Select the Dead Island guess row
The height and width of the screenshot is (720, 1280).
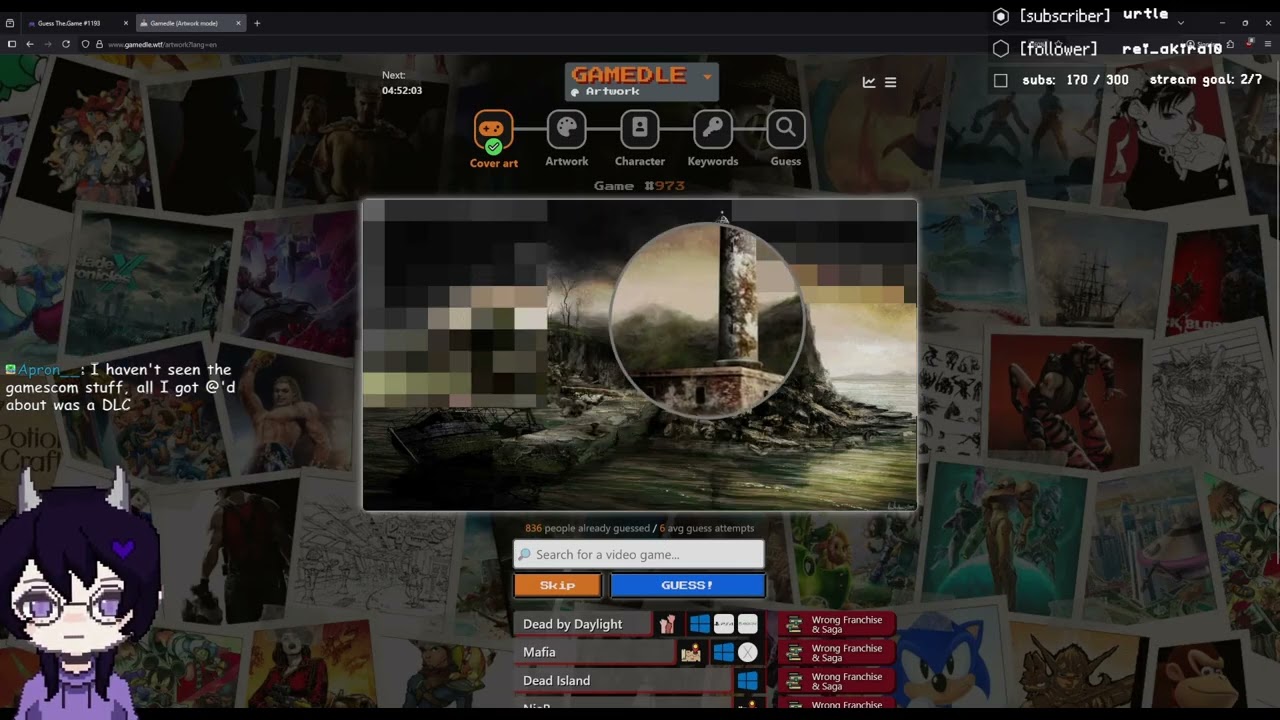pos(622,680)
